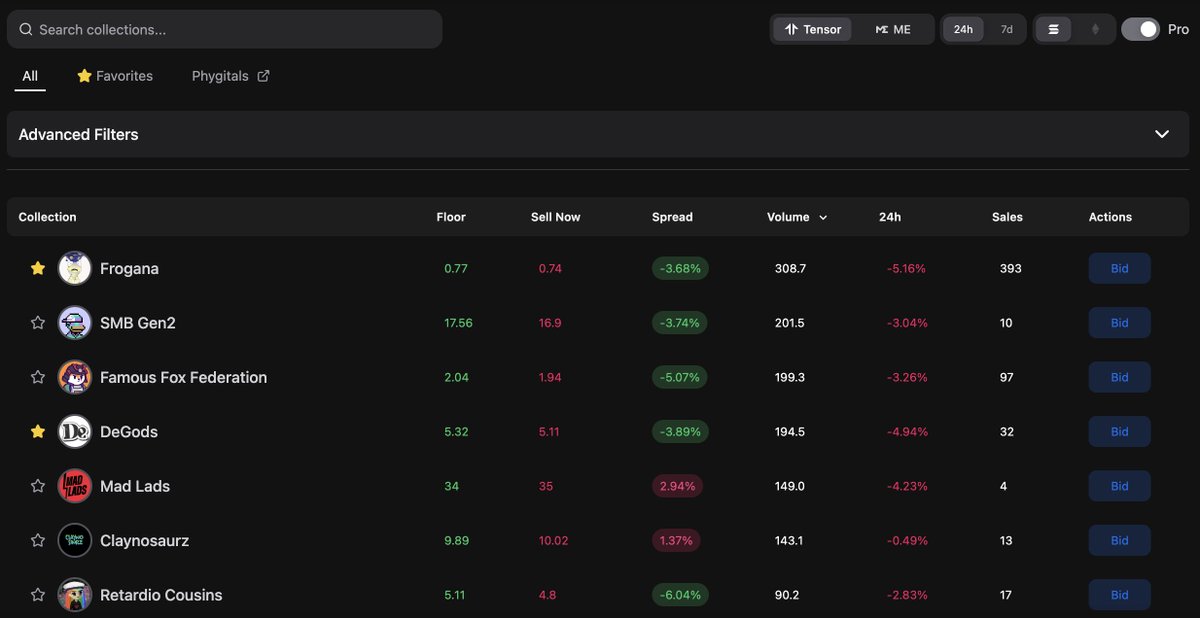Image resolution: width=1200 pixels, height=618 pixels.
Task: Click the Claynosaurz logo avatar
Action: coord(75,540)
